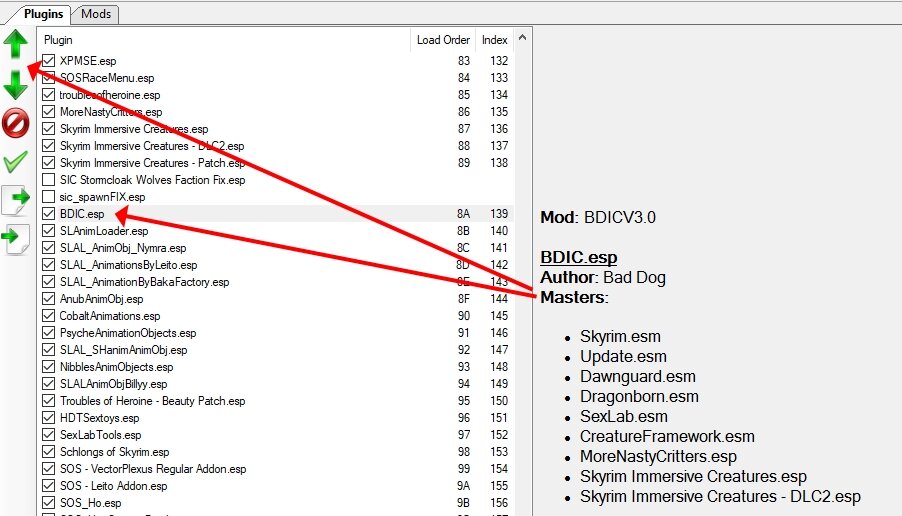The image size is (902, 516).
Task: Click MoreNastyCritters.esp in the masters list
Action: click(x=658, y=456)
